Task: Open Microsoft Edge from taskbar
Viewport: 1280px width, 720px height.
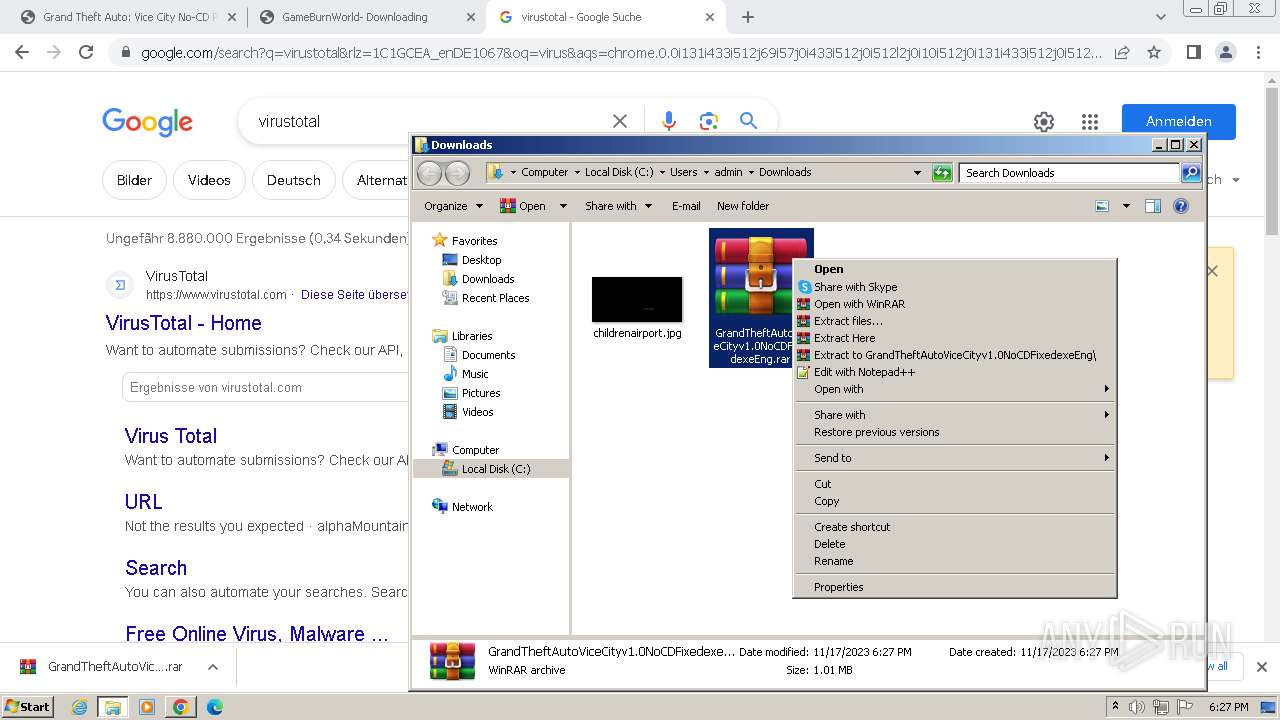Action: point(214,707)
